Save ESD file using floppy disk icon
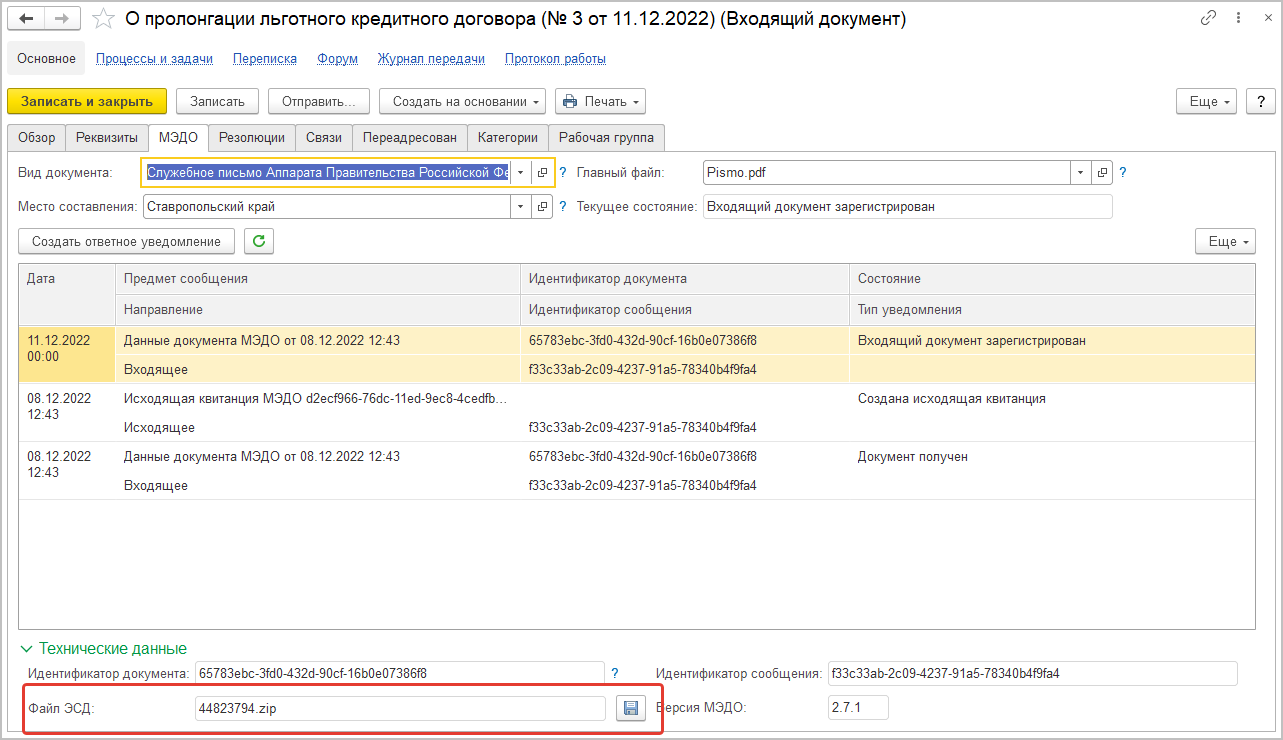The height and width of the screenshot is (740, 1283). point(630,708)
